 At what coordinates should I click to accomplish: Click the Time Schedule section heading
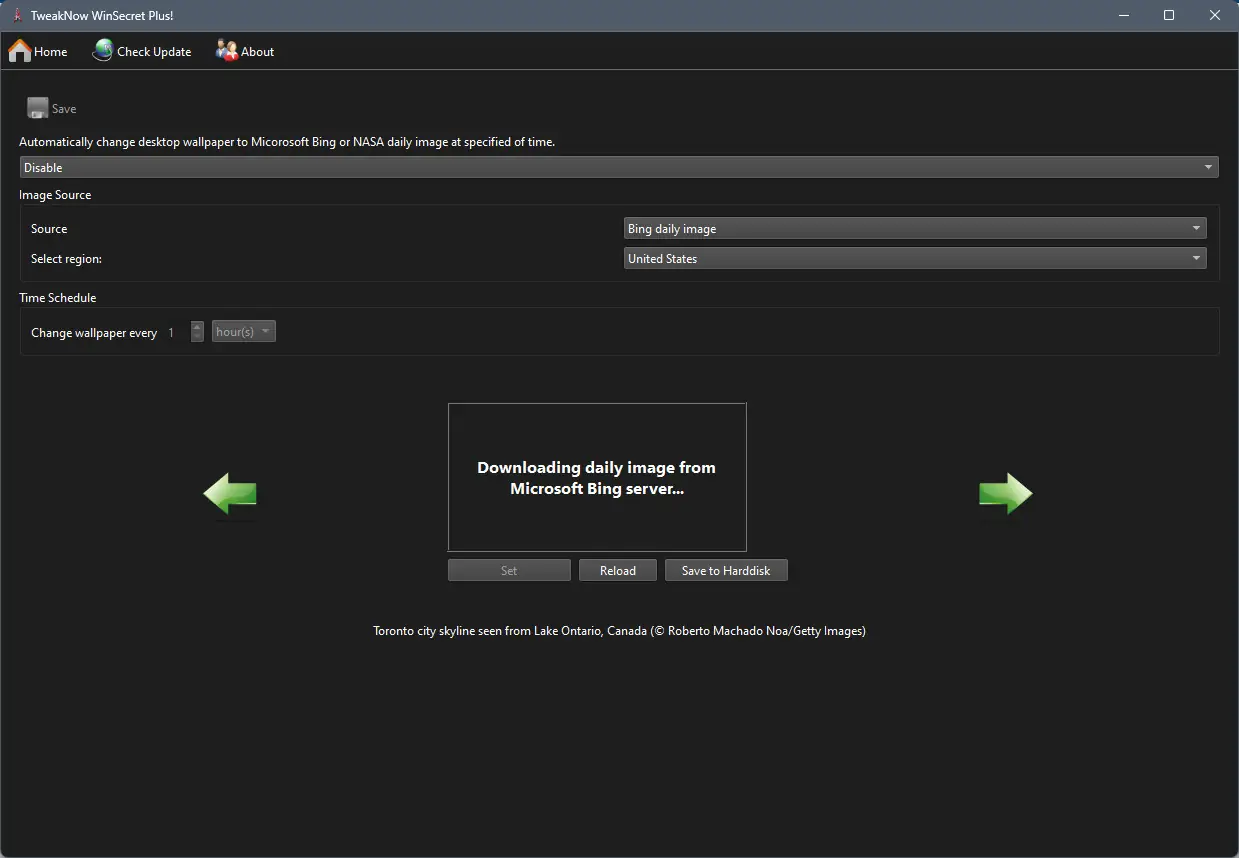coord(58,298)
